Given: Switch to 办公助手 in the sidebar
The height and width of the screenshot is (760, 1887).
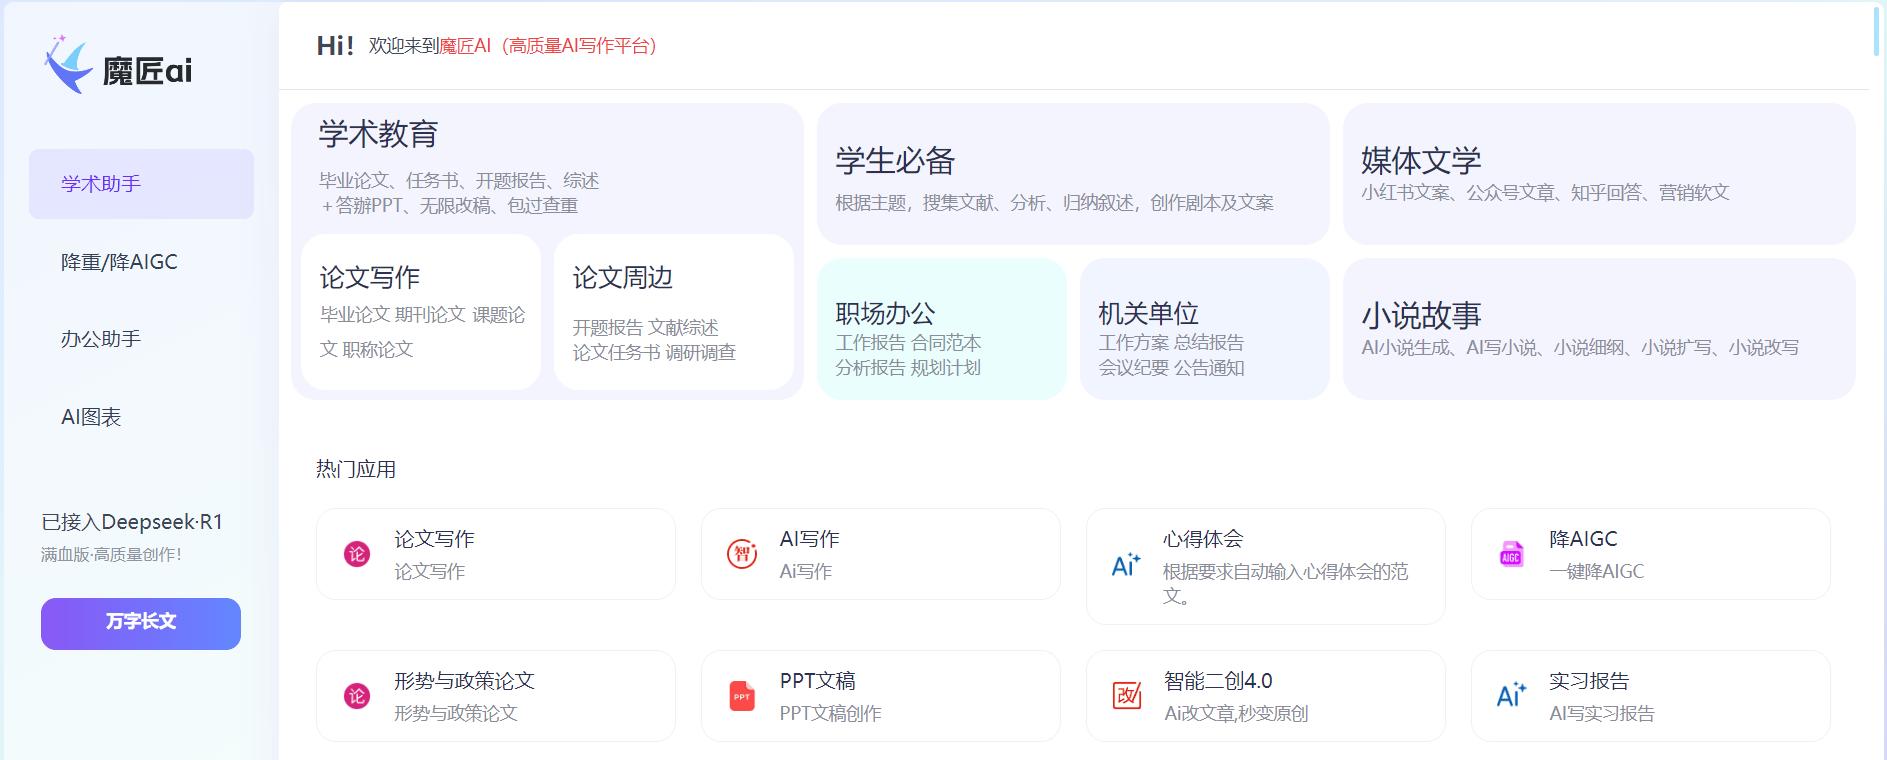Looking at the screenshot, I should (x=141, y=339).
